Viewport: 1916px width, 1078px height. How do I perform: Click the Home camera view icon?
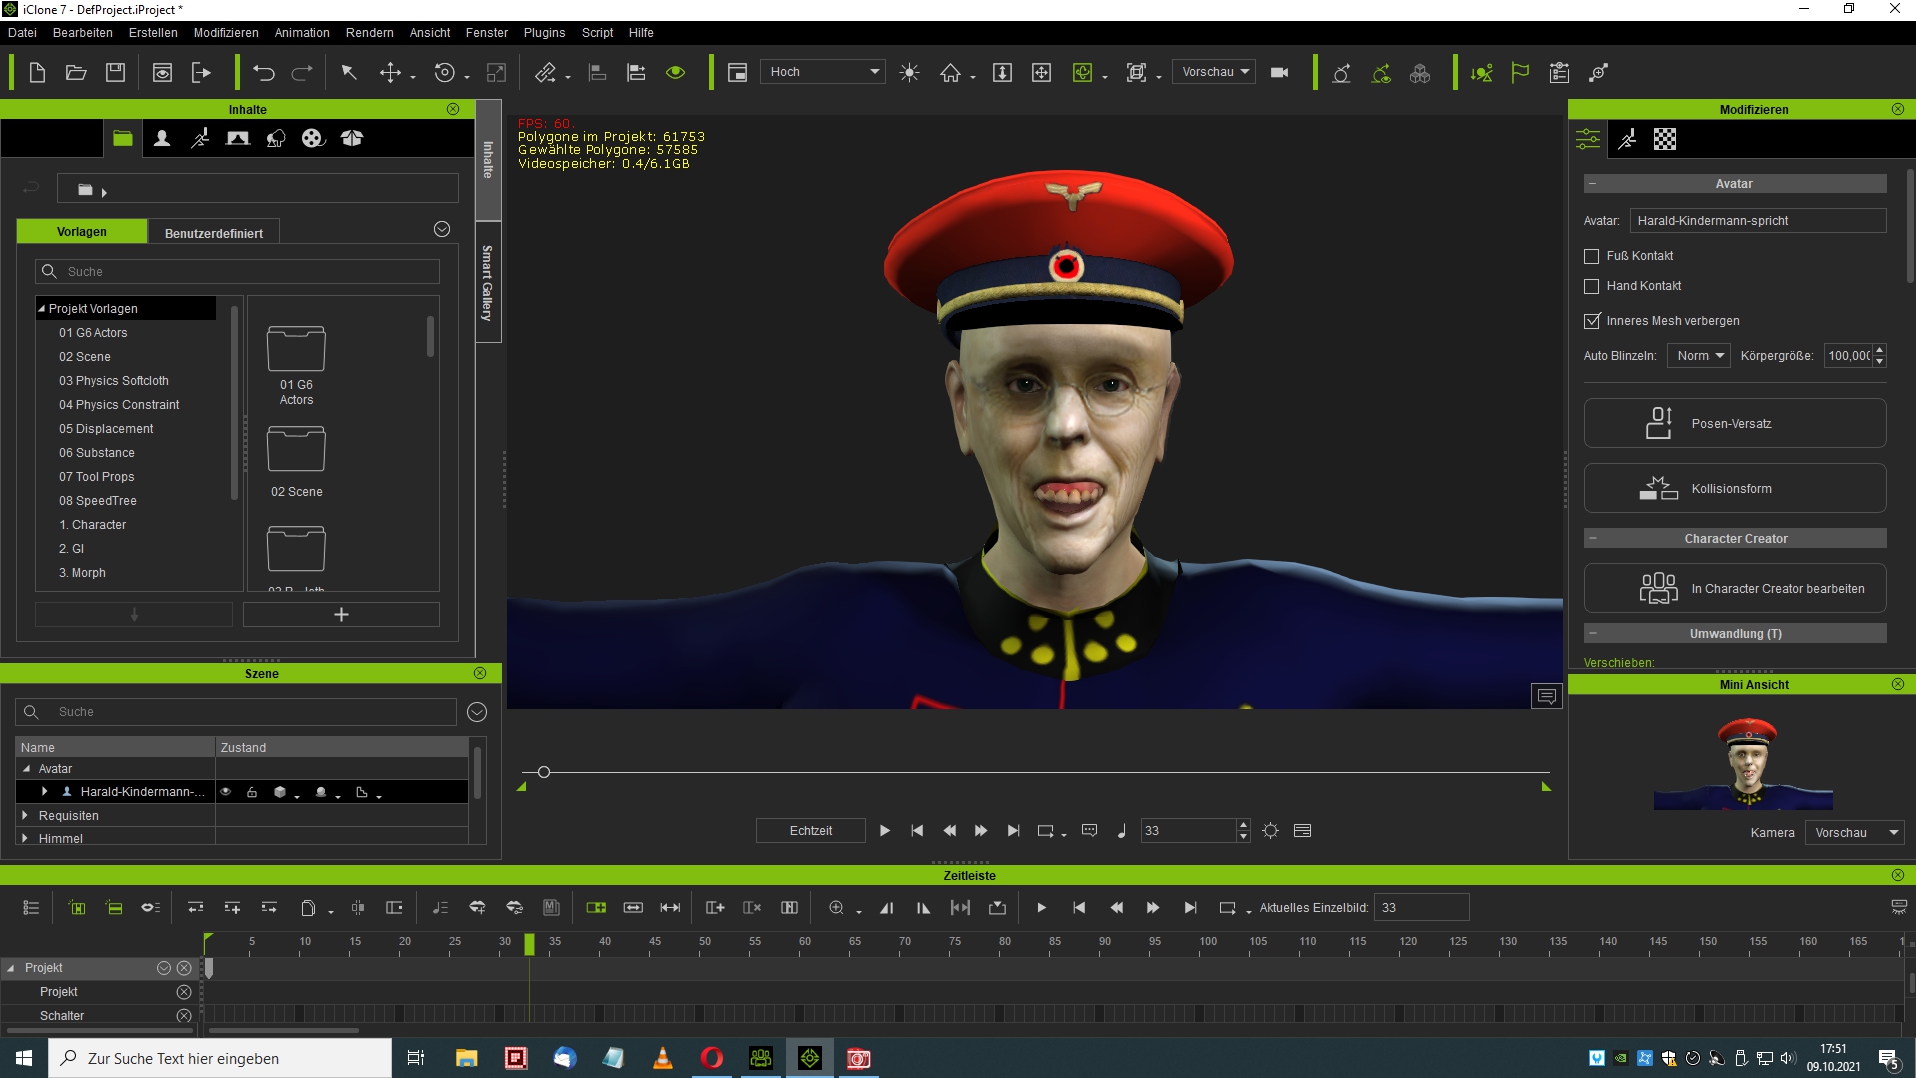click(950, 72)
